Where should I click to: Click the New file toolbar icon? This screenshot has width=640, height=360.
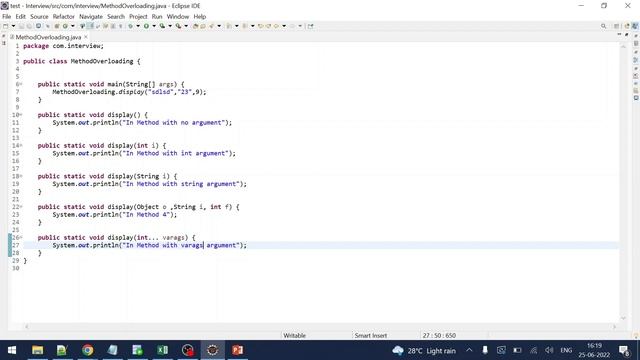pos(5,26)
